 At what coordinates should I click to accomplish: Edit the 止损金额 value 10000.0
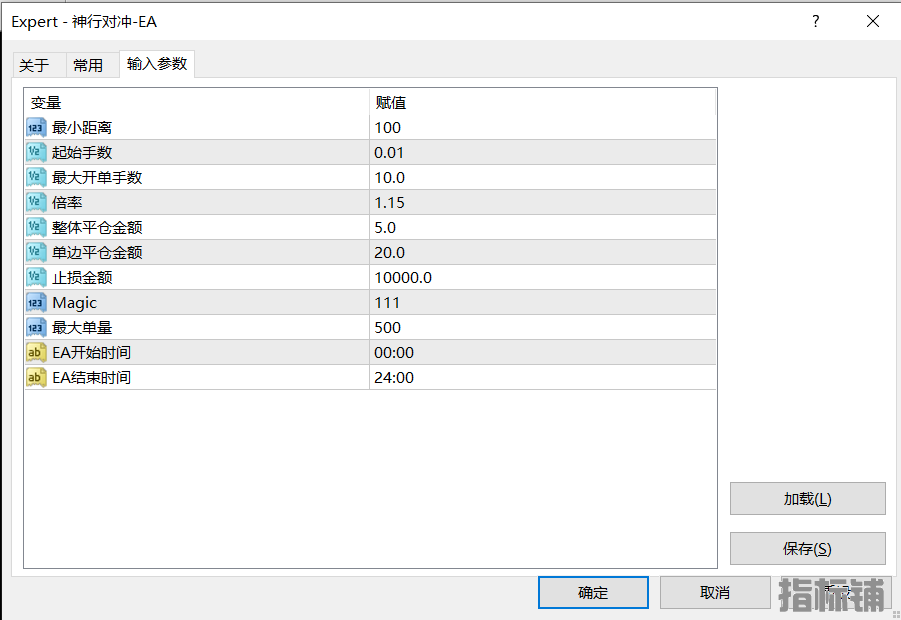tap(542, 278)
